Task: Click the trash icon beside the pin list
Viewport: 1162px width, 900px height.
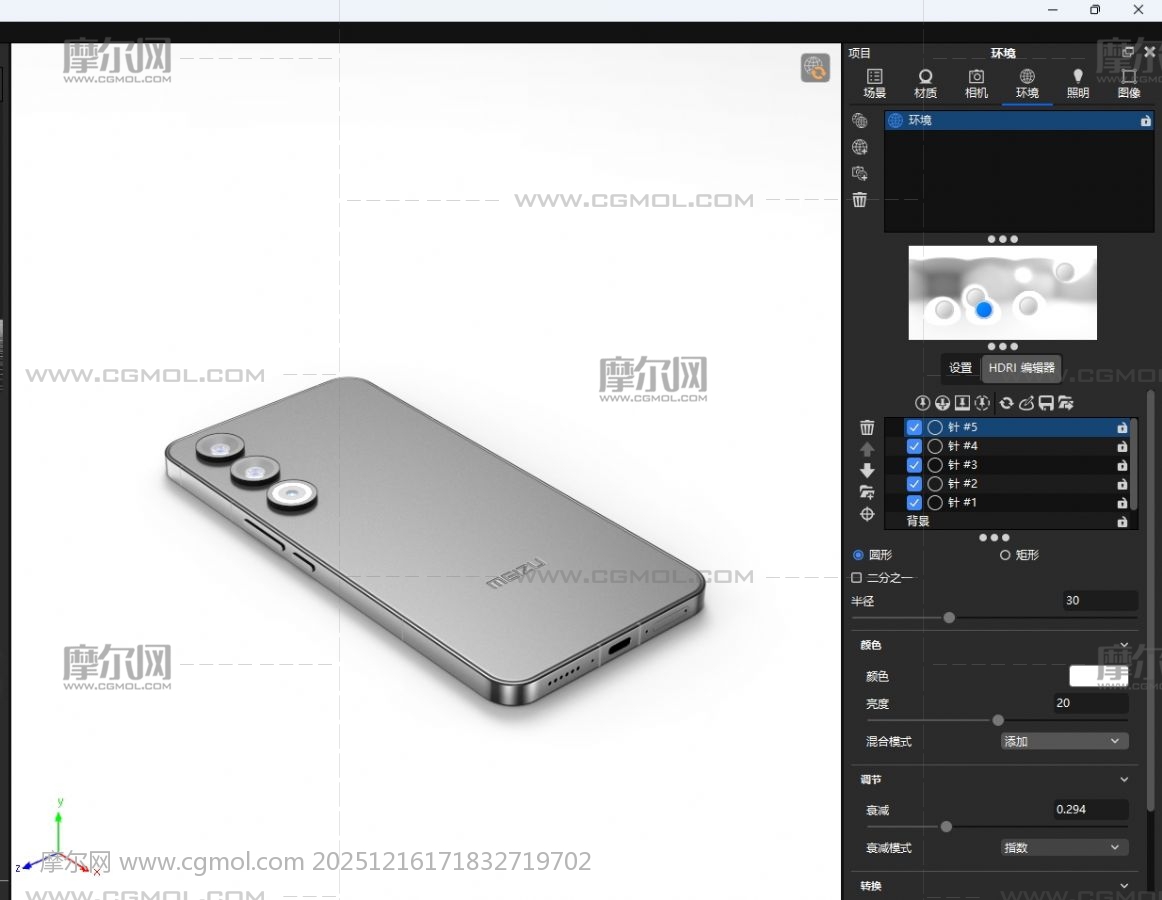Action: tap(867, 428)
